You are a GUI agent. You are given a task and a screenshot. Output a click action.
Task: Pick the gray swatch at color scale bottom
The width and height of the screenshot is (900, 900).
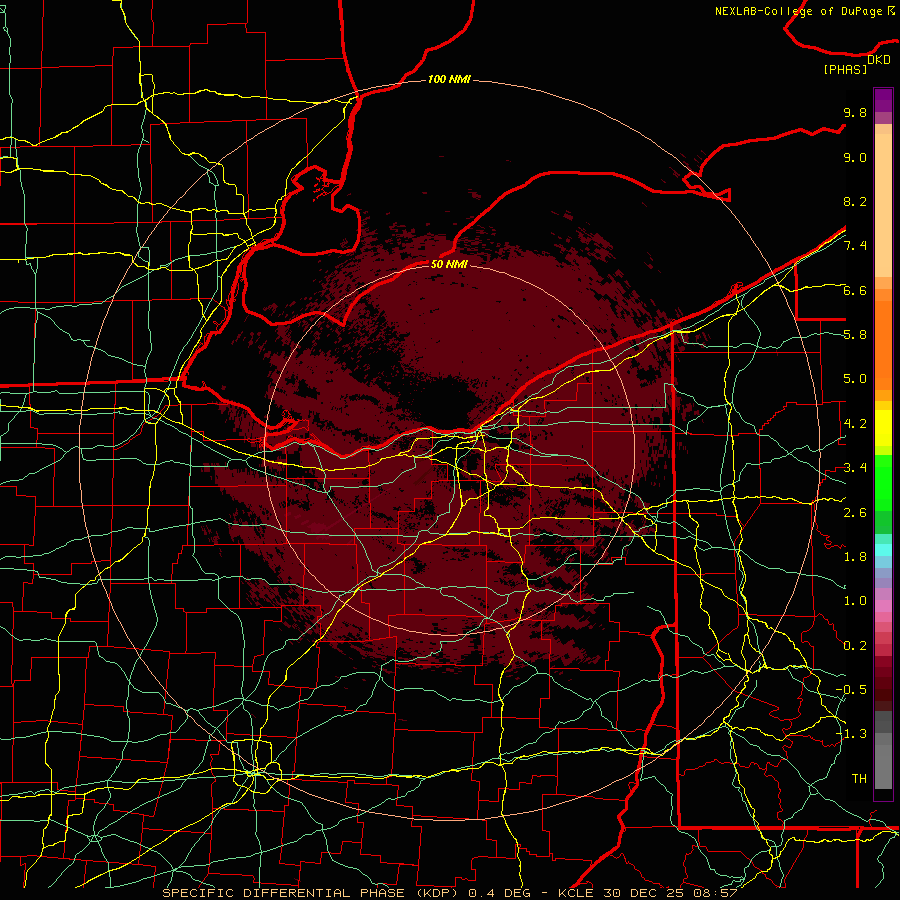point(883,769)
